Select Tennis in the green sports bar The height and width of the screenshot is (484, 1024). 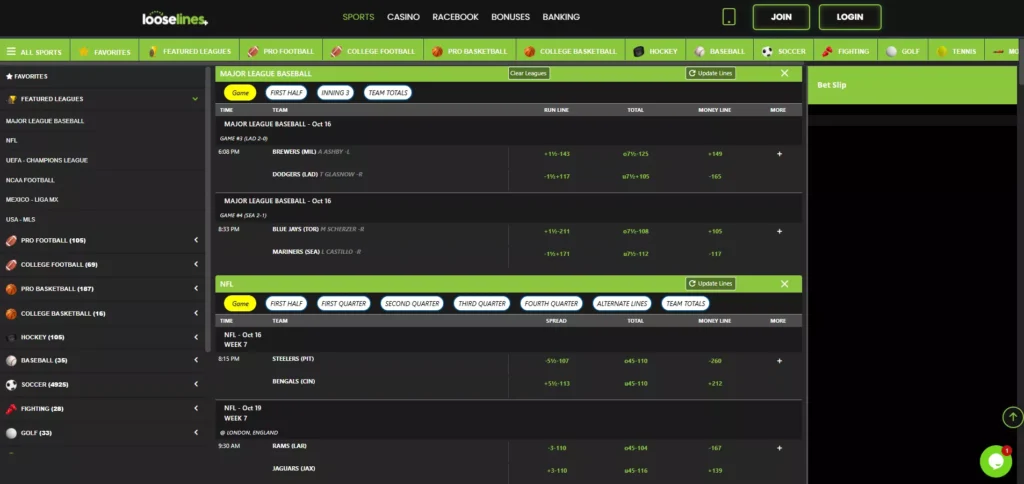point(957,52)
